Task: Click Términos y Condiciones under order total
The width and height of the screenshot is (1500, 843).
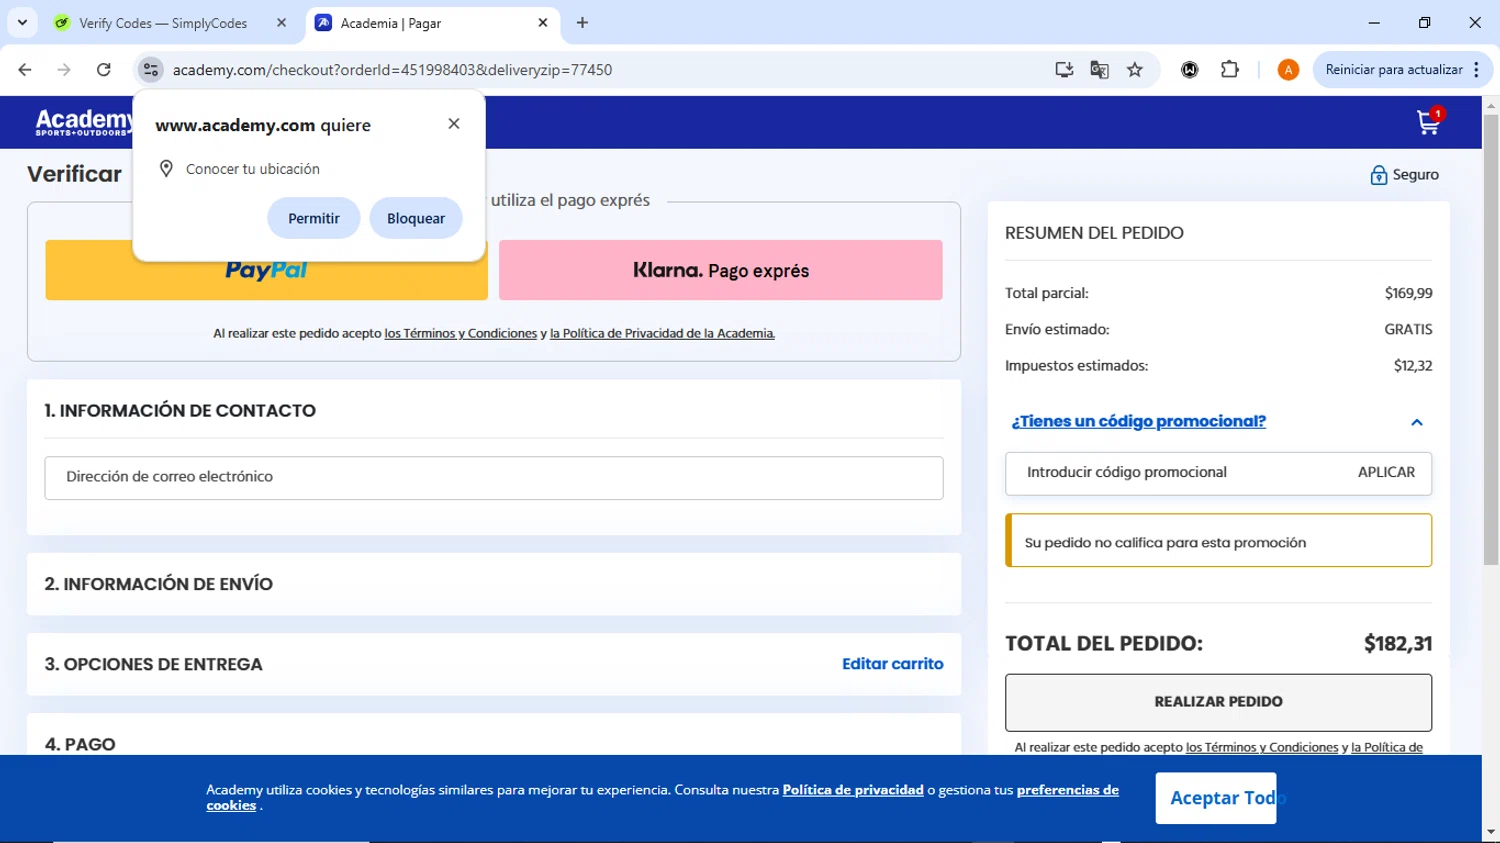Action: 1262,748
